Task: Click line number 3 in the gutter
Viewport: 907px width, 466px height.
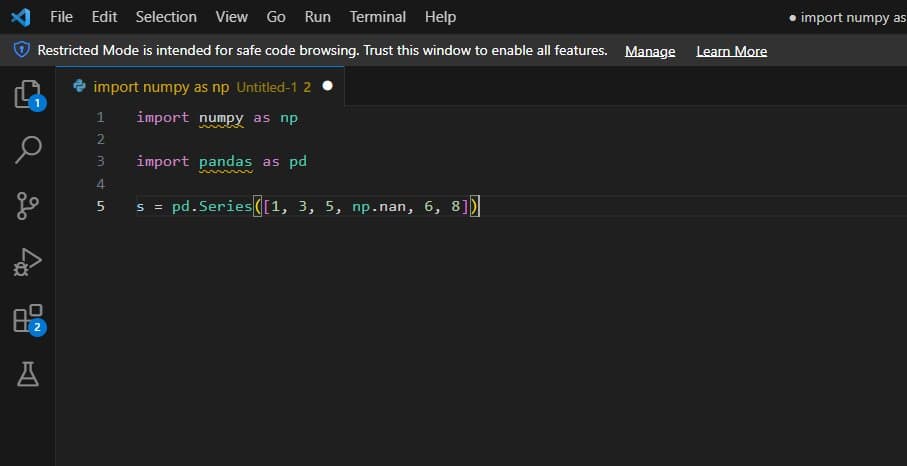Action: (x=101, y=161)
